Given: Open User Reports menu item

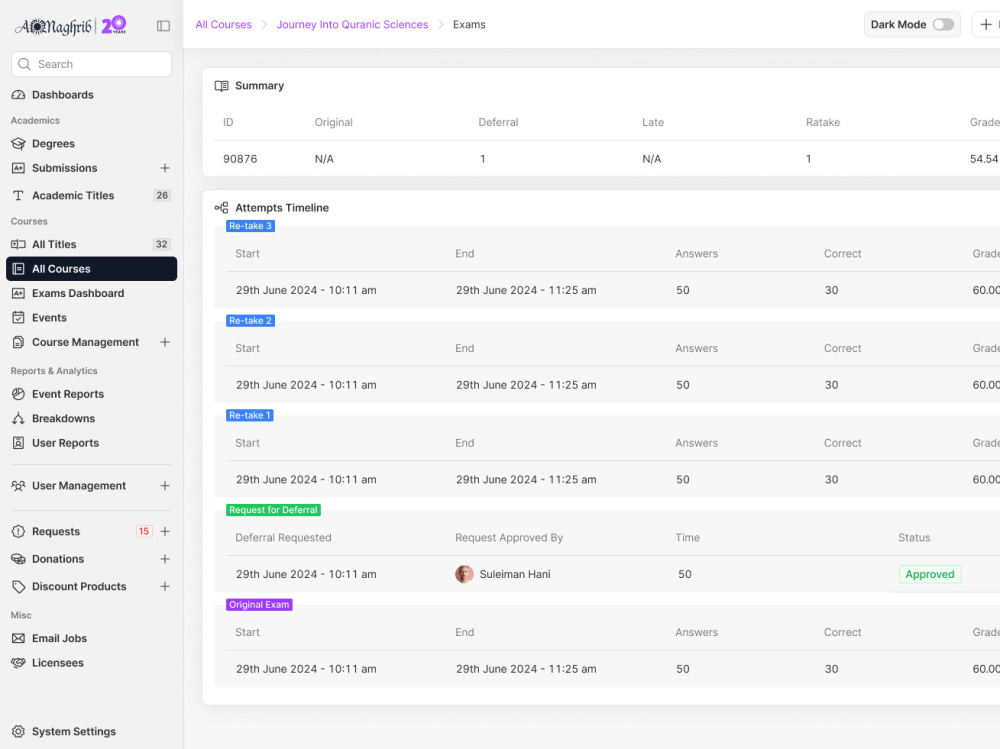Looking at the screenshot, I should (x=91, y=443).
